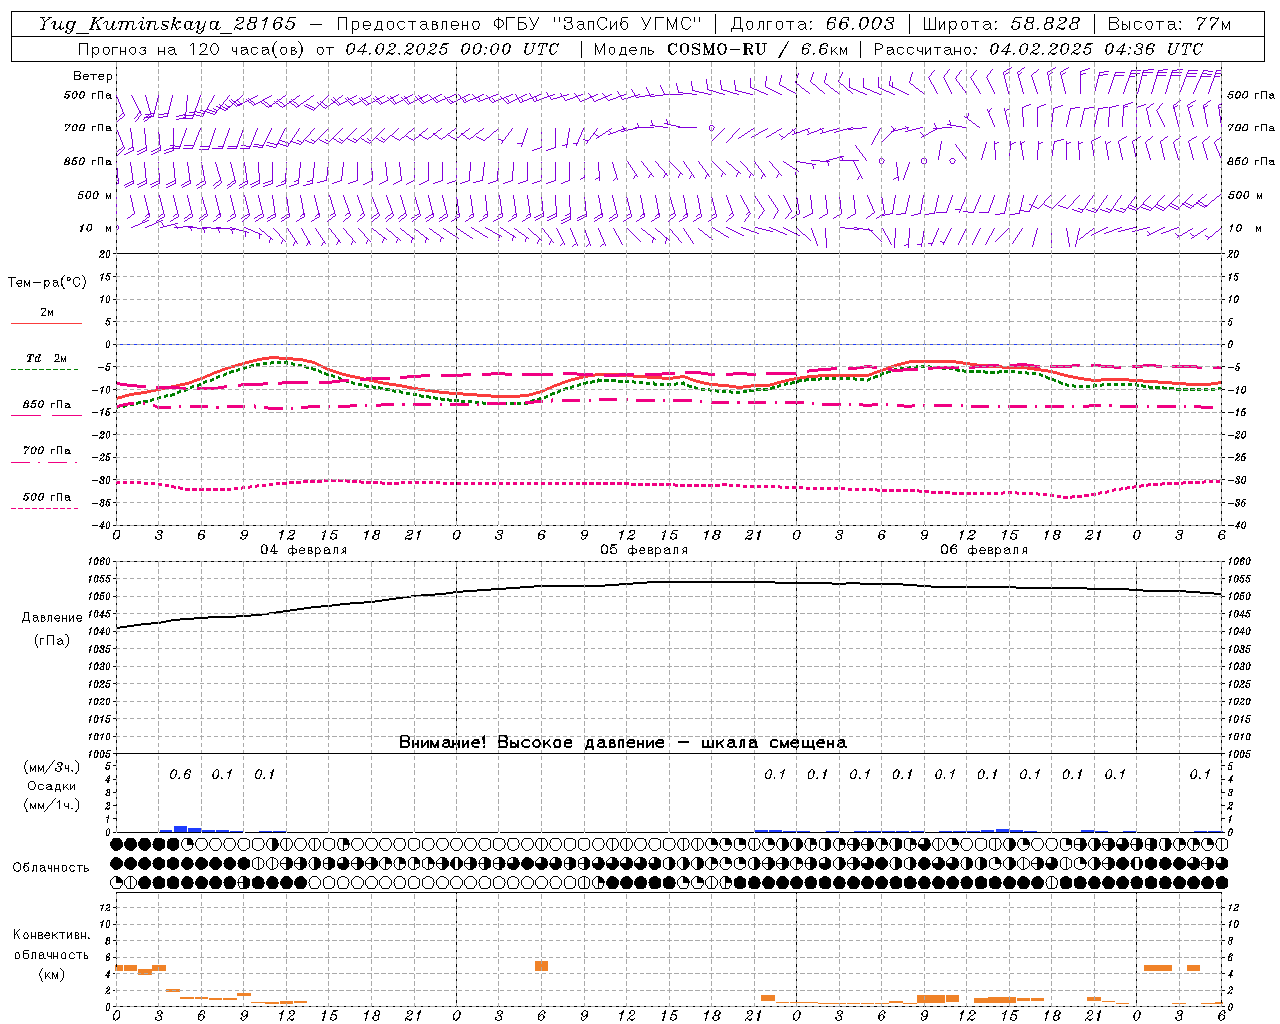Image resolution: width=1280 pixels, height=1024 pixels.
Task: Click the 06 февраля date label
Action: [x=984, y=550]
